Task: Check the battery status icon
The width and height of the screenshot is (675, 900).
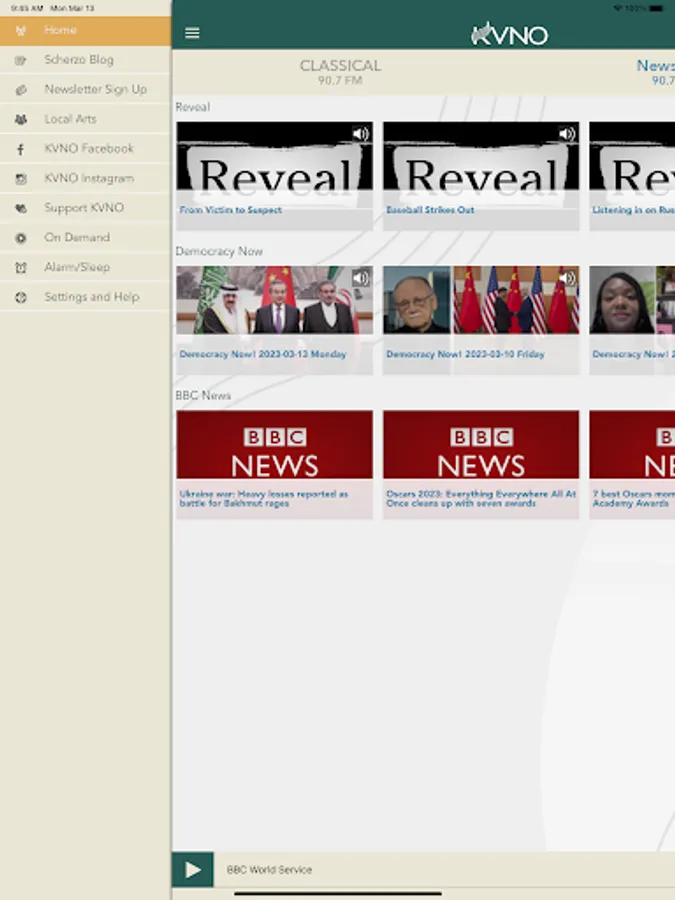Action: [x=656, y=8]
